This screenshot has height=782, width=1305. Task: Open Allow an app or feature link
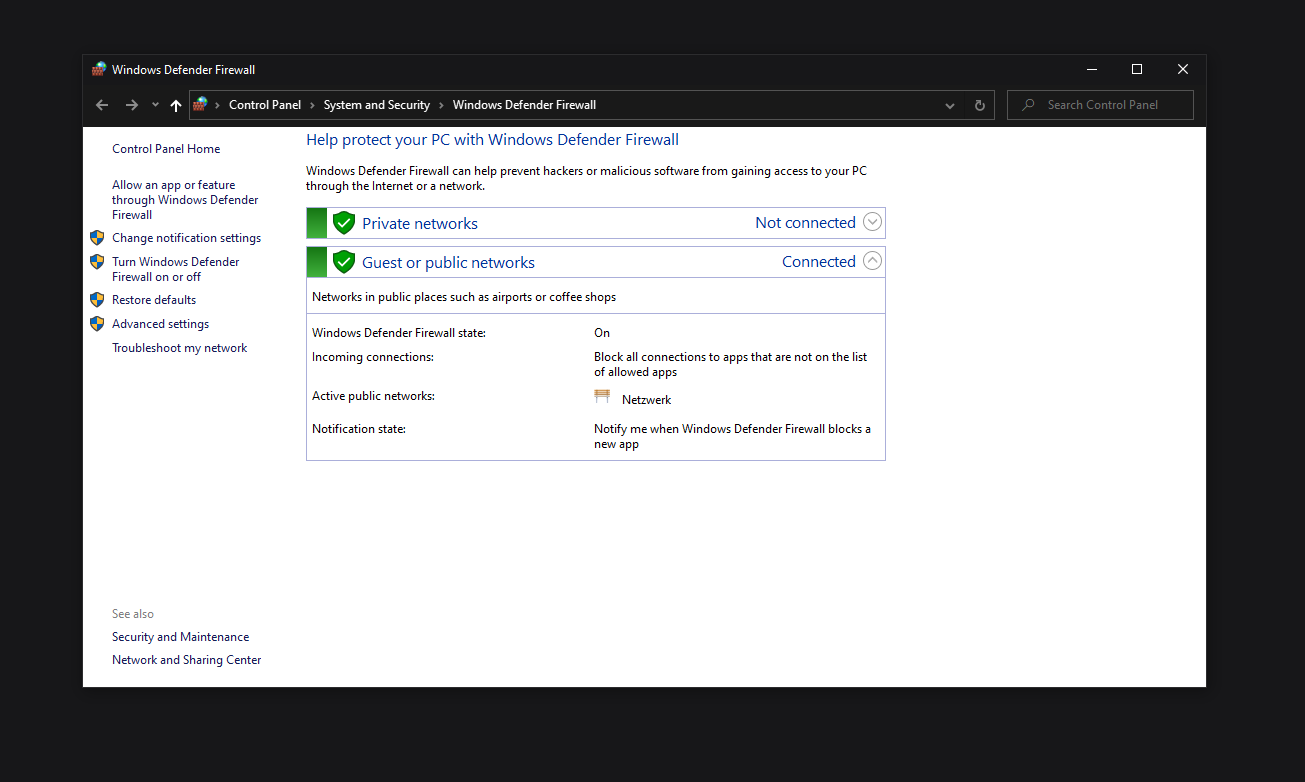pyautogui.click(x=185, y=200)
